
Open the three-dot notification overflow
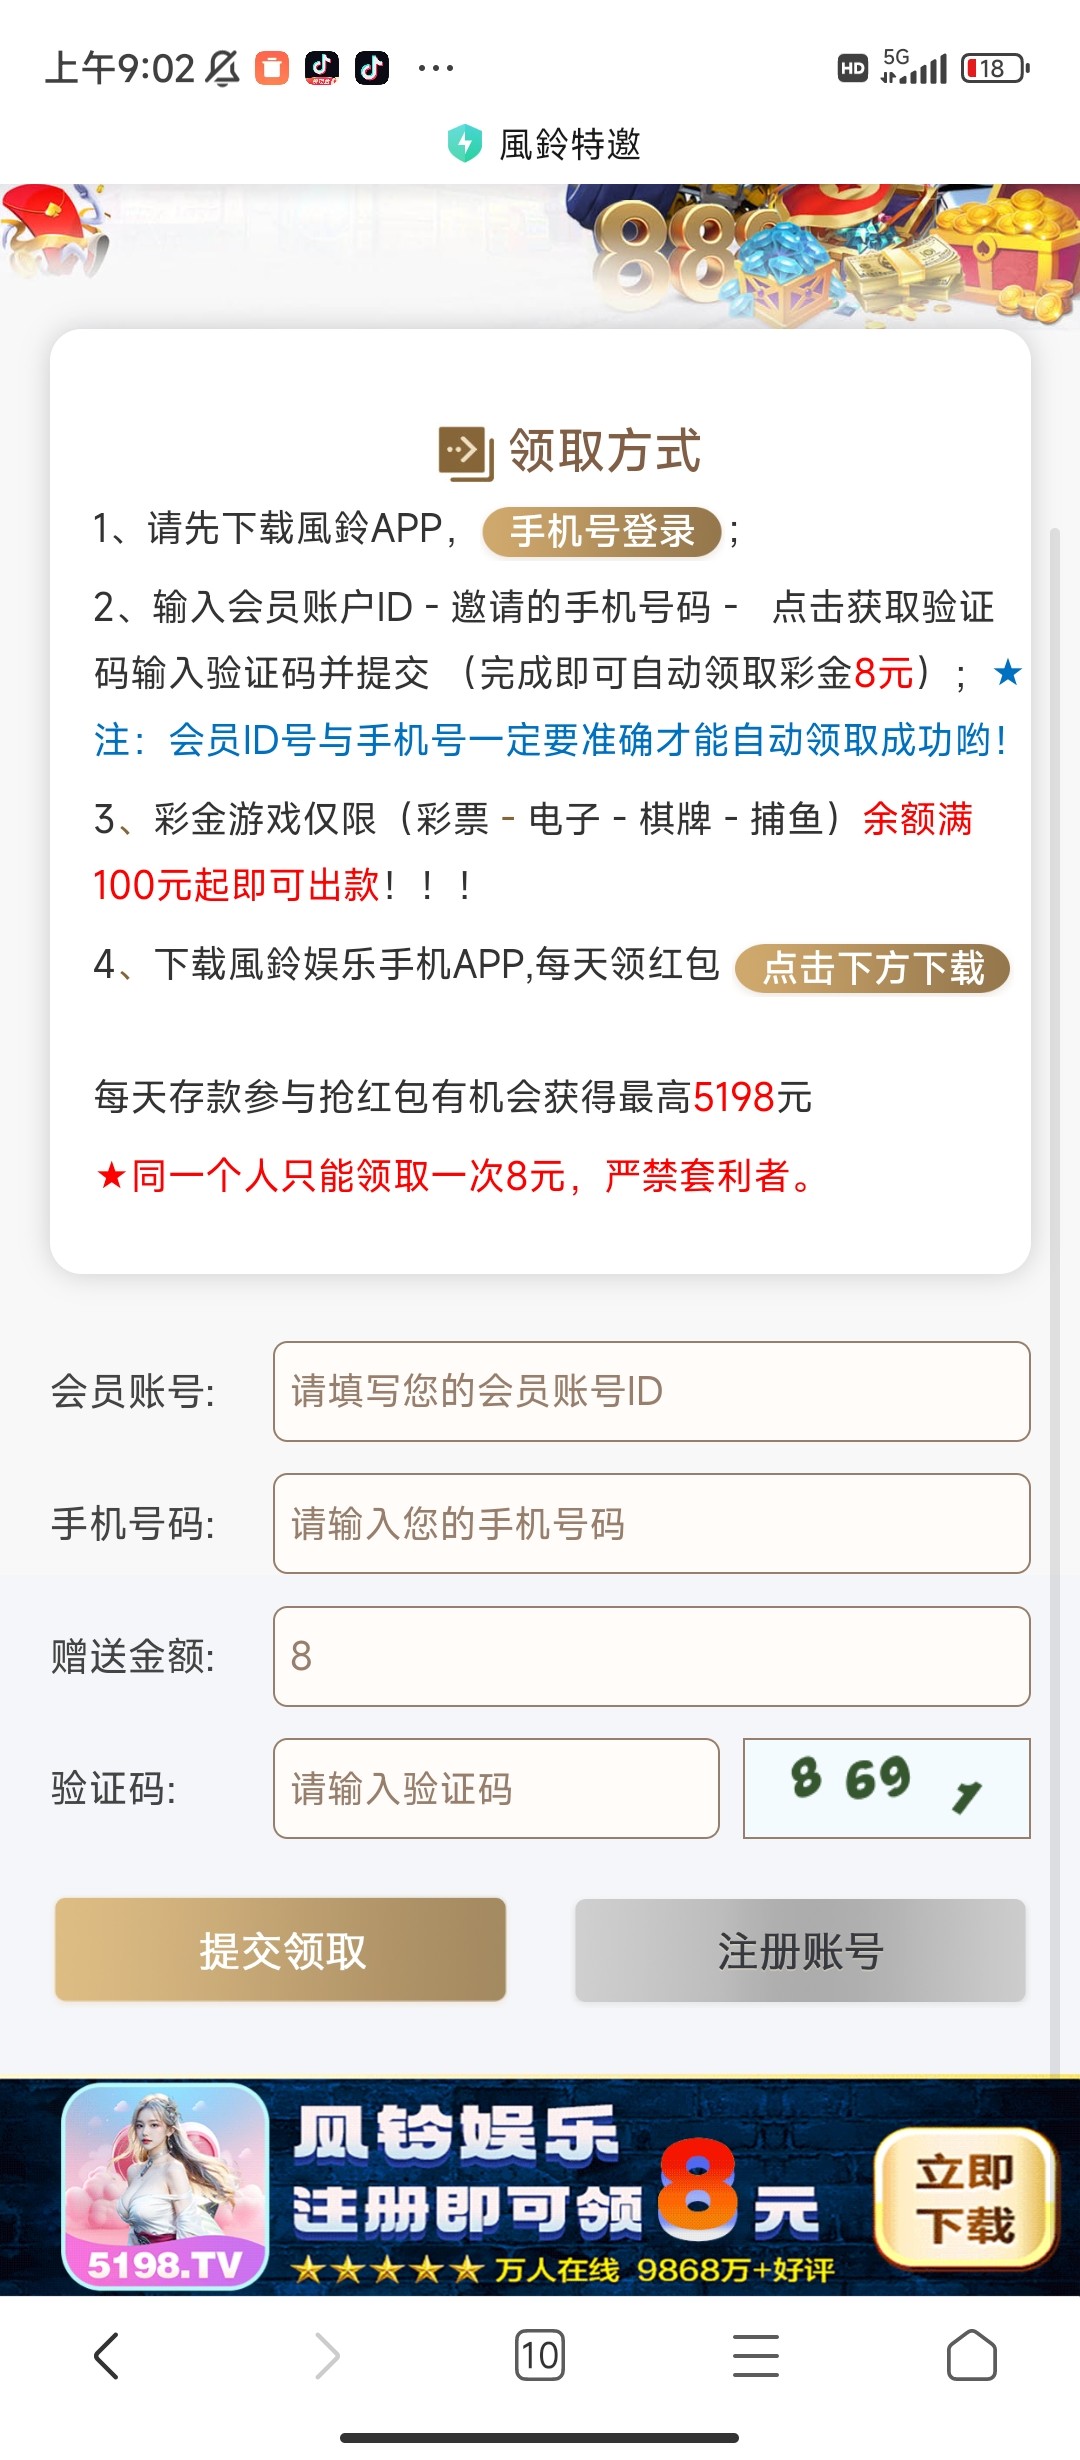[436, 68]
